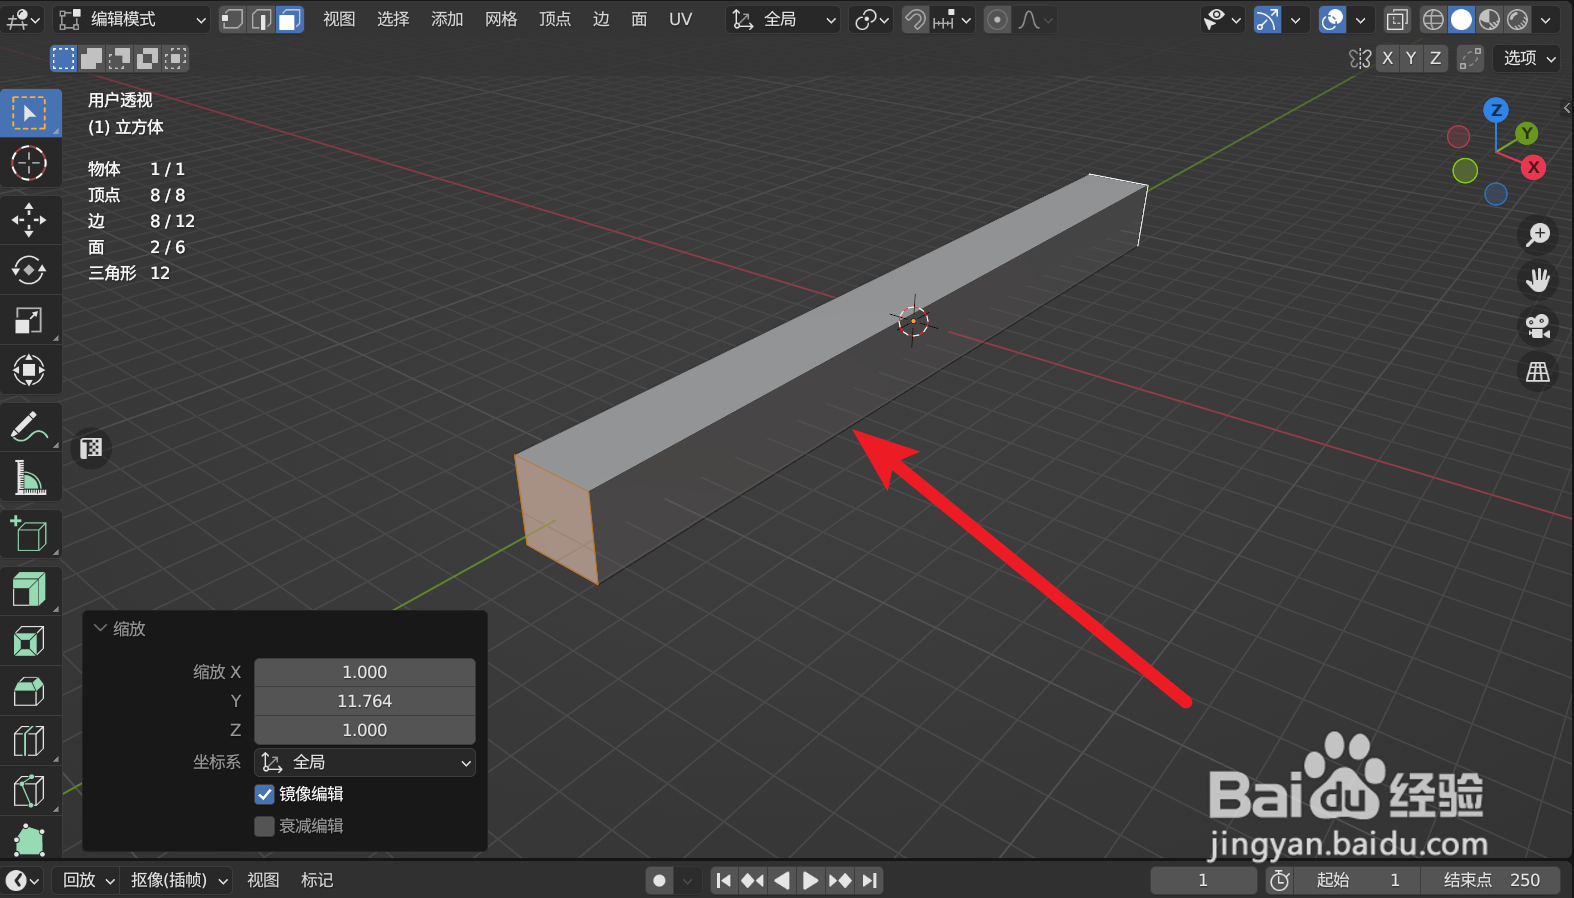1574x898 pixels.
Task: Open the 标记 menu in timeline
Action: point(317,880)
